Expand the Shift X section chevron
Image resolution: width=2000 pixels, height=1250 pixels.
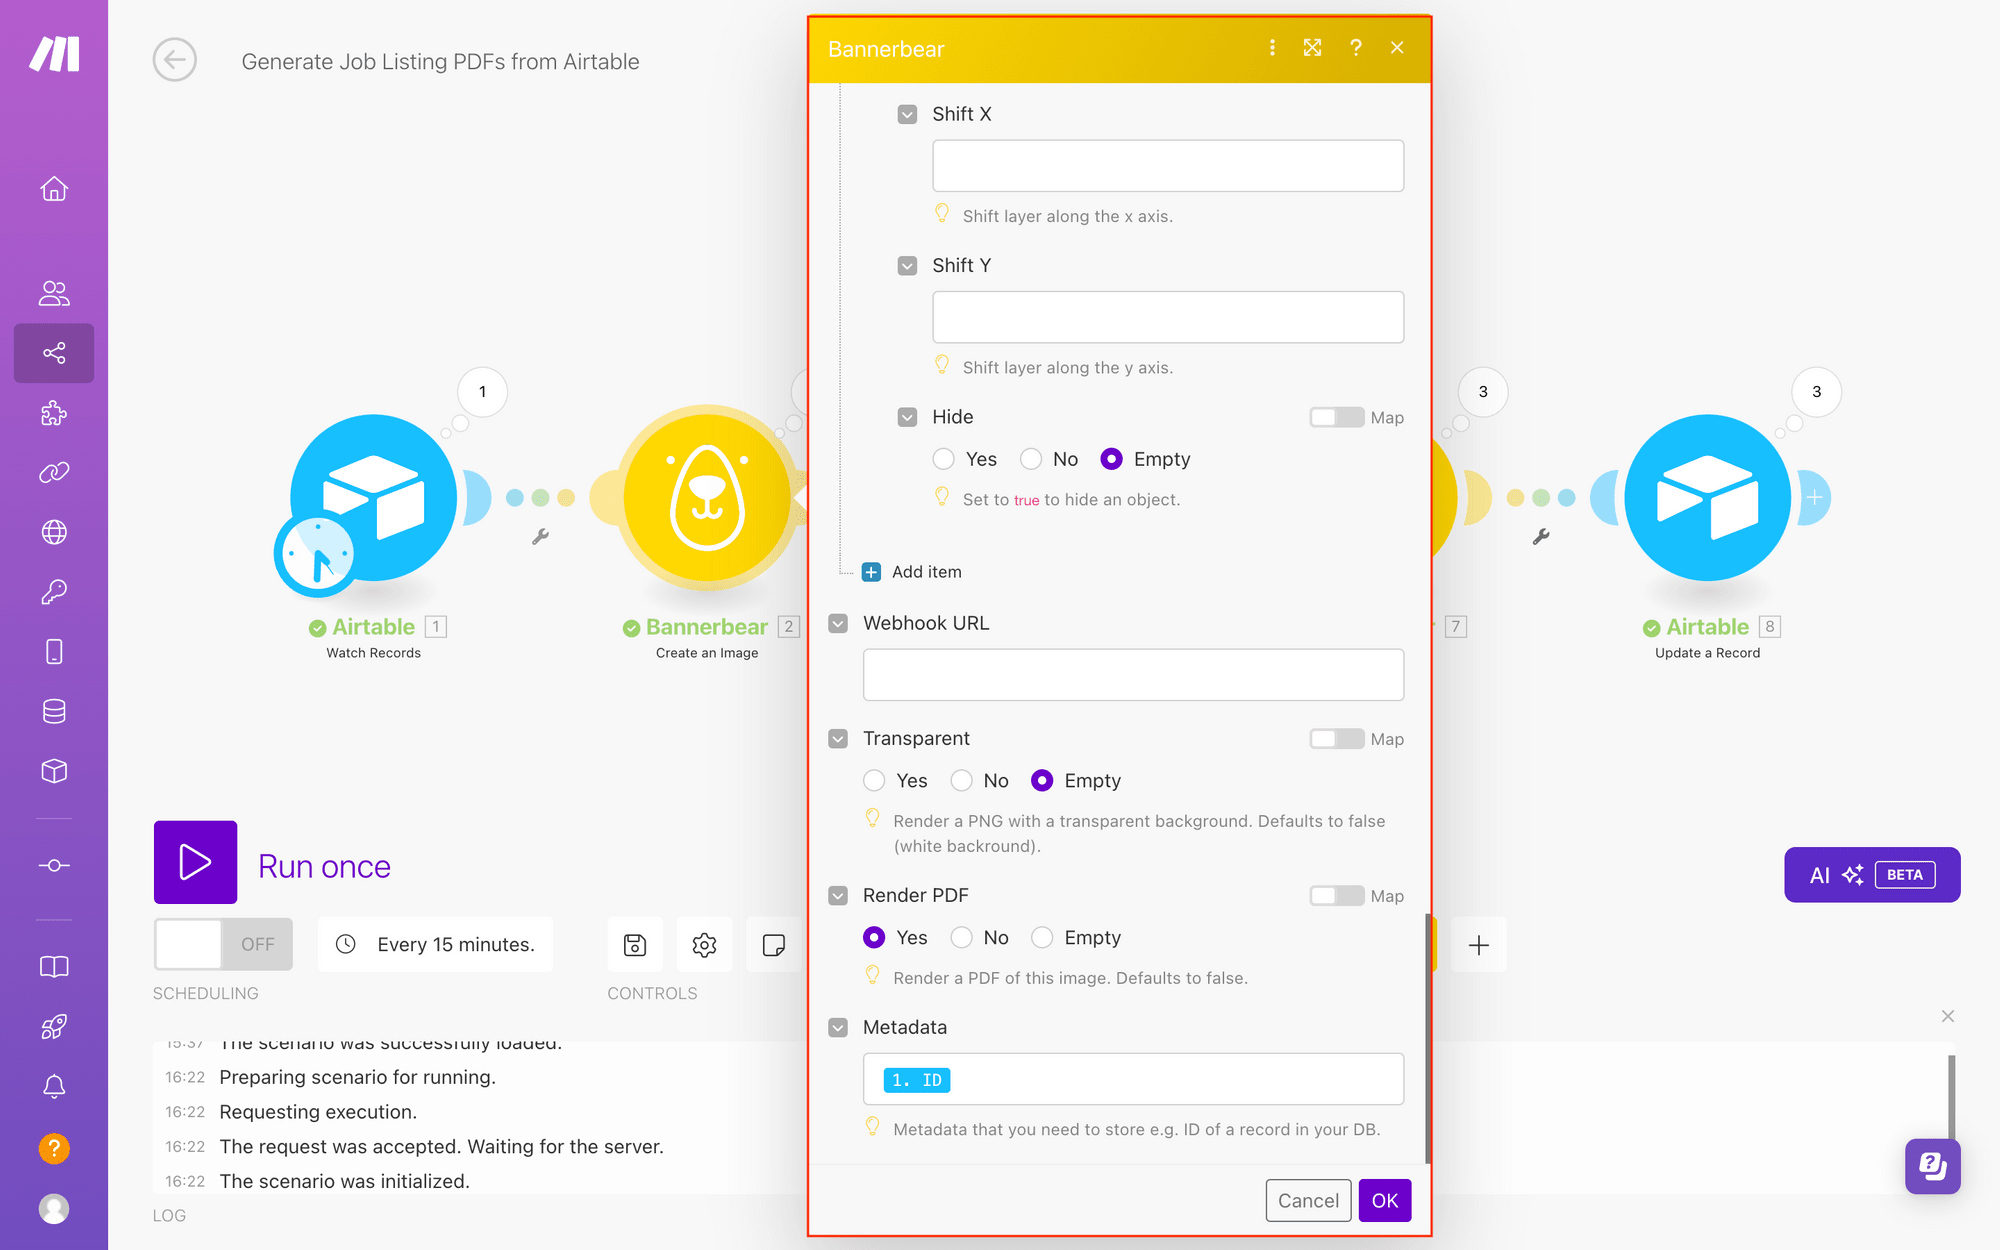point(907,112)
